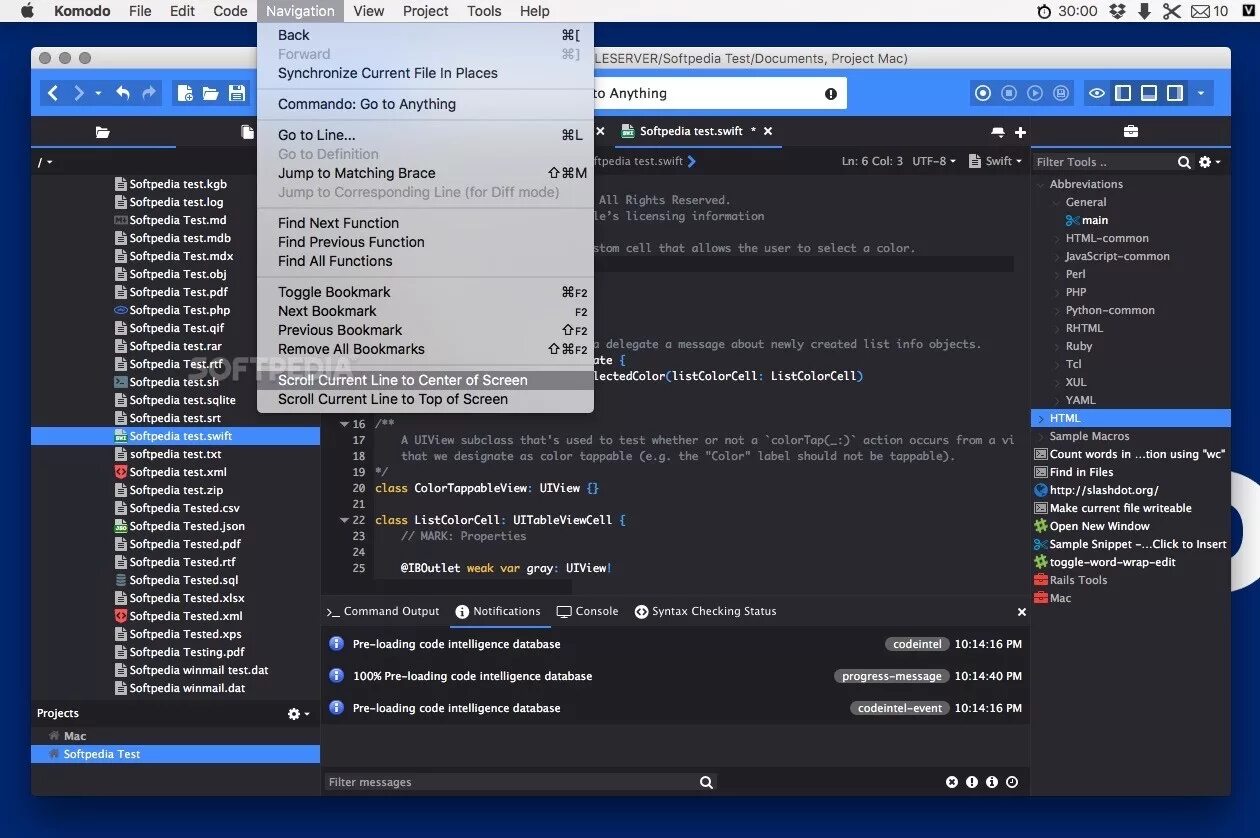Open the Places folder tab in left sidebar
This screenshot has width=1260, height=838.
(102, 132)
